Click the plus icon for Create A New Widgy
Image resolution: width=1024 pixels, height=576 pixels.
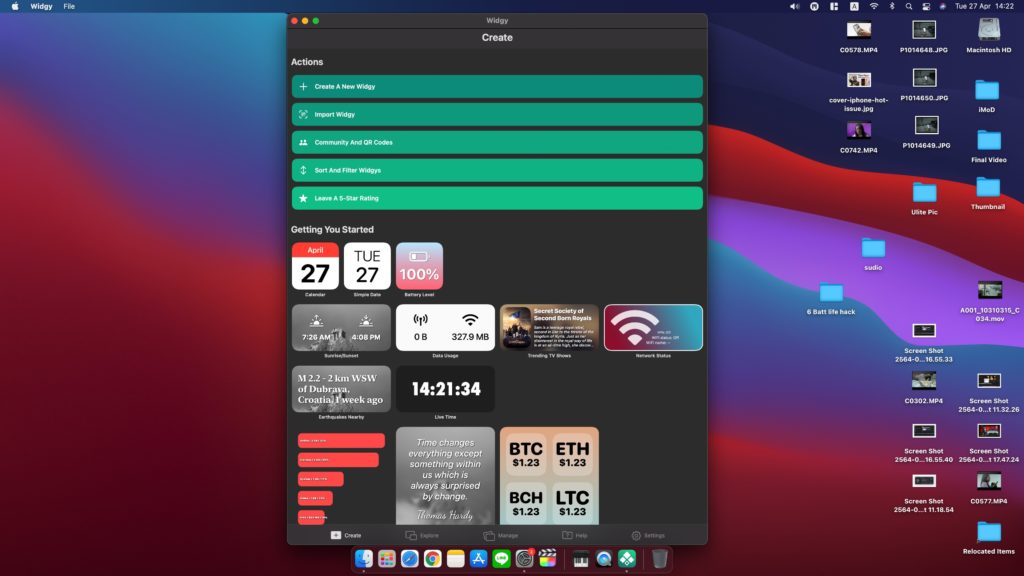pyautogui.click(x=303, y=87)
